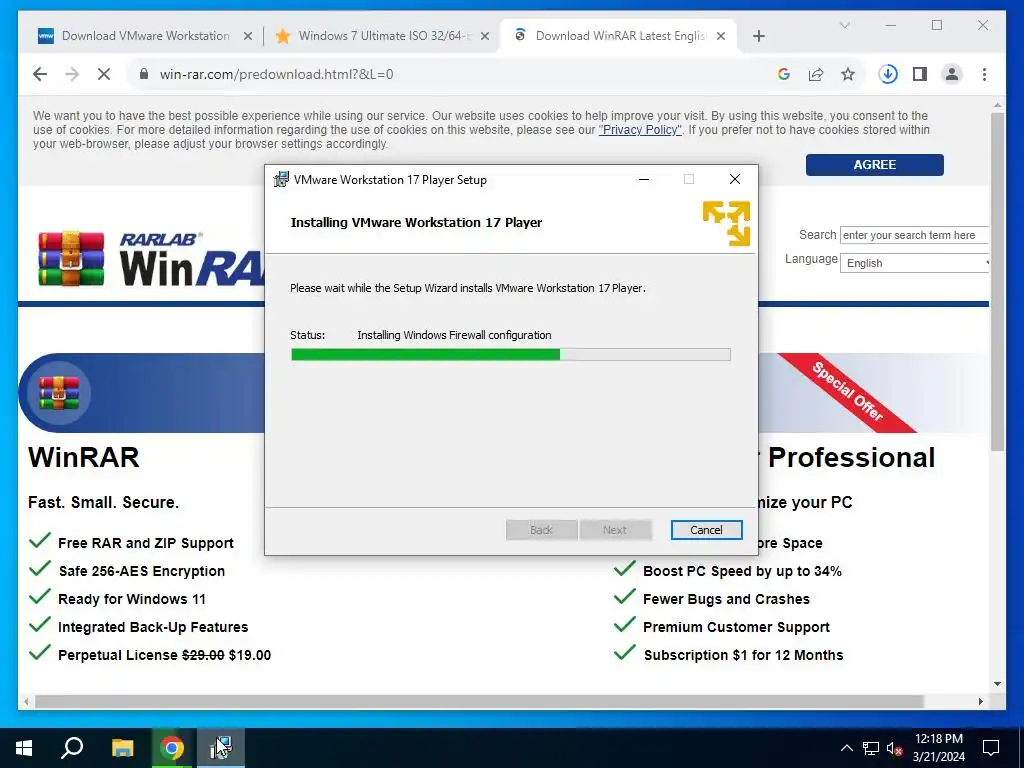This screenshot has height=768, width=1024.
Task: Open Chrome downloads indicator
Action: tap(888, 74)
